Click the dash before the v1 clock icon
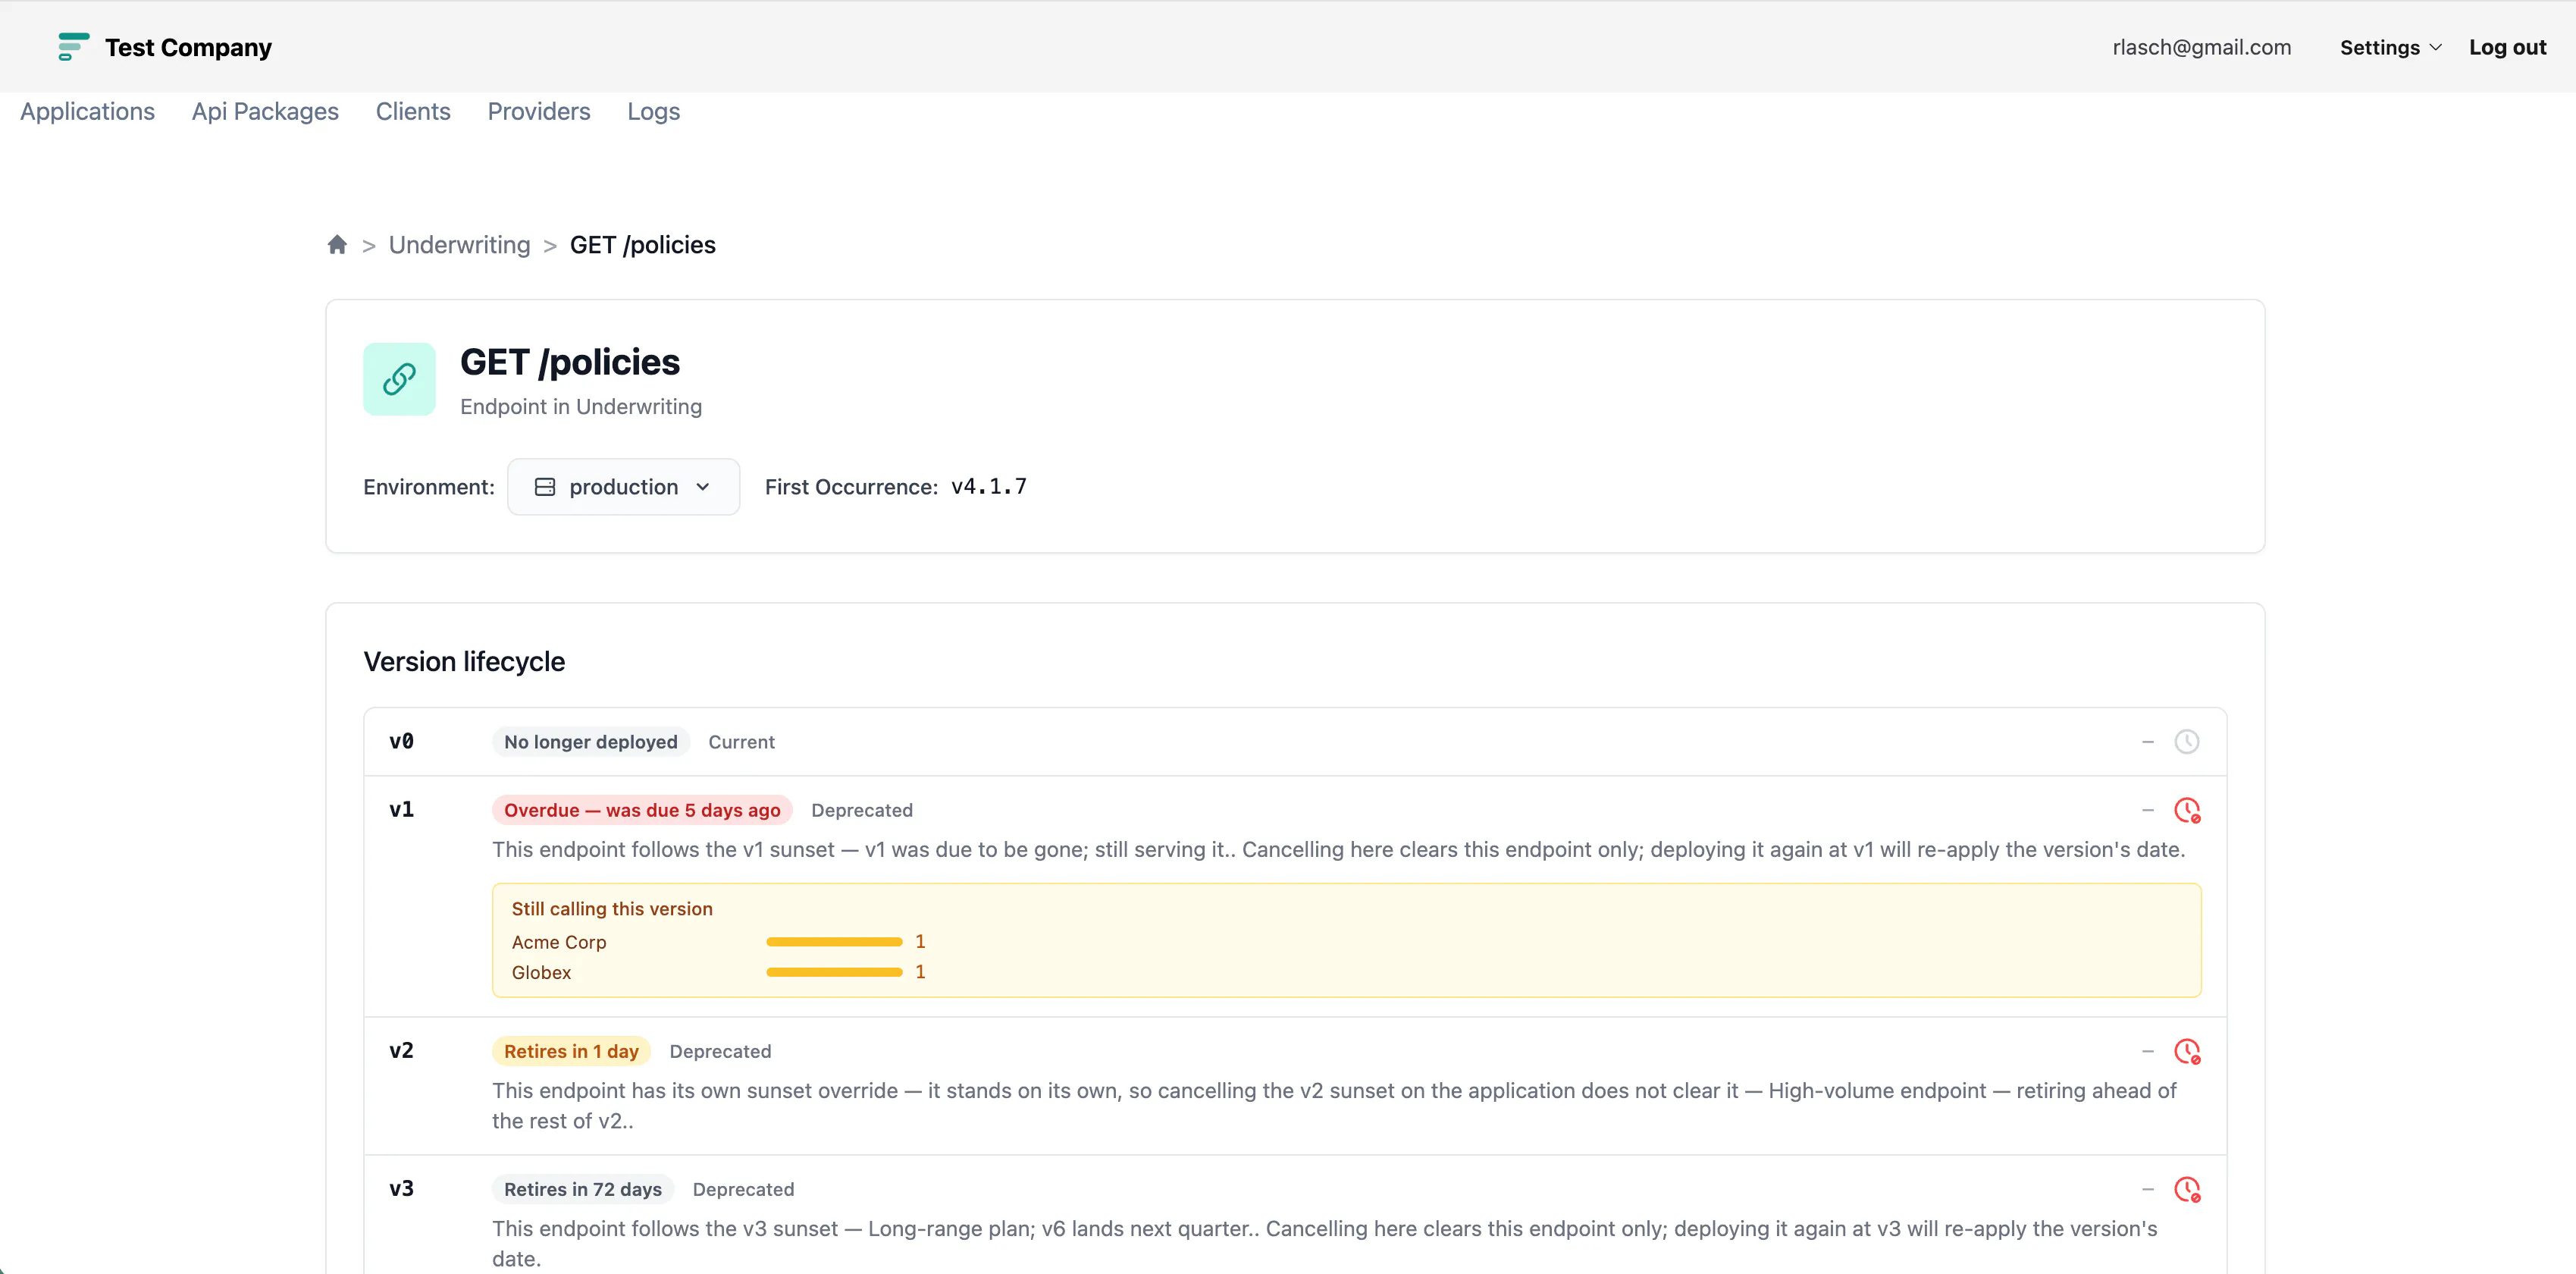This screenshot has height=1274, width=2576. [x=2148, y=810]
